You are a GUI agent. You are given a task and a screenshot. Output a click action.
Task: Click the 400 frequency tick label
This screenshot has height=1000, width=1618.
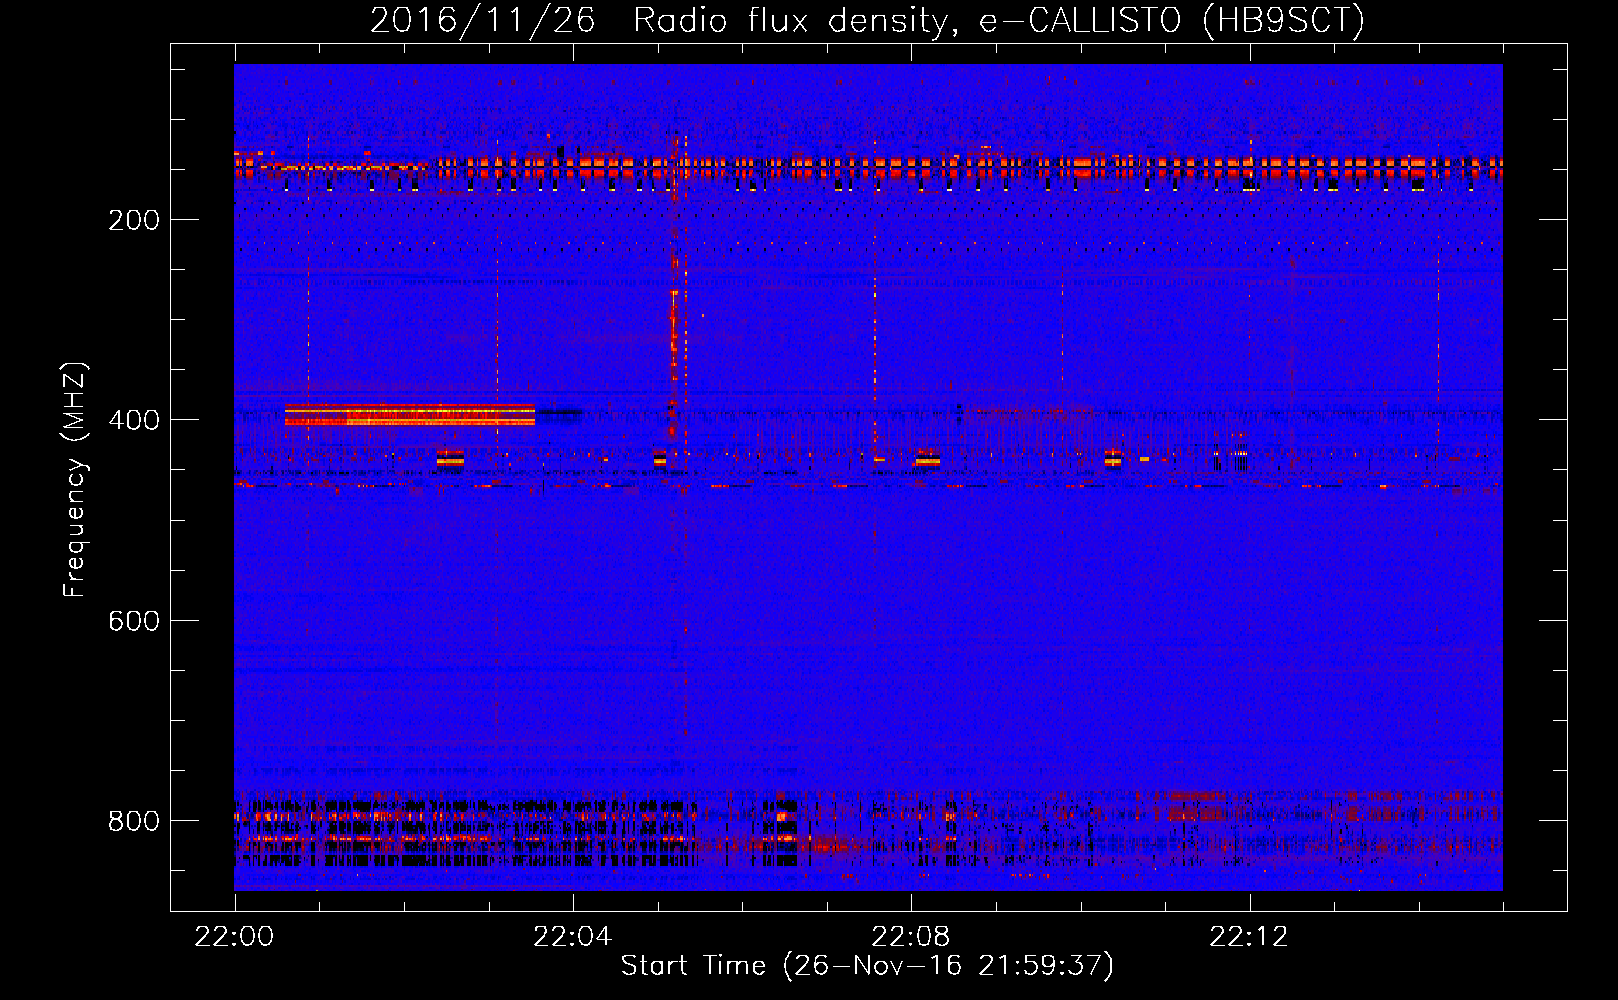point(134,420)
